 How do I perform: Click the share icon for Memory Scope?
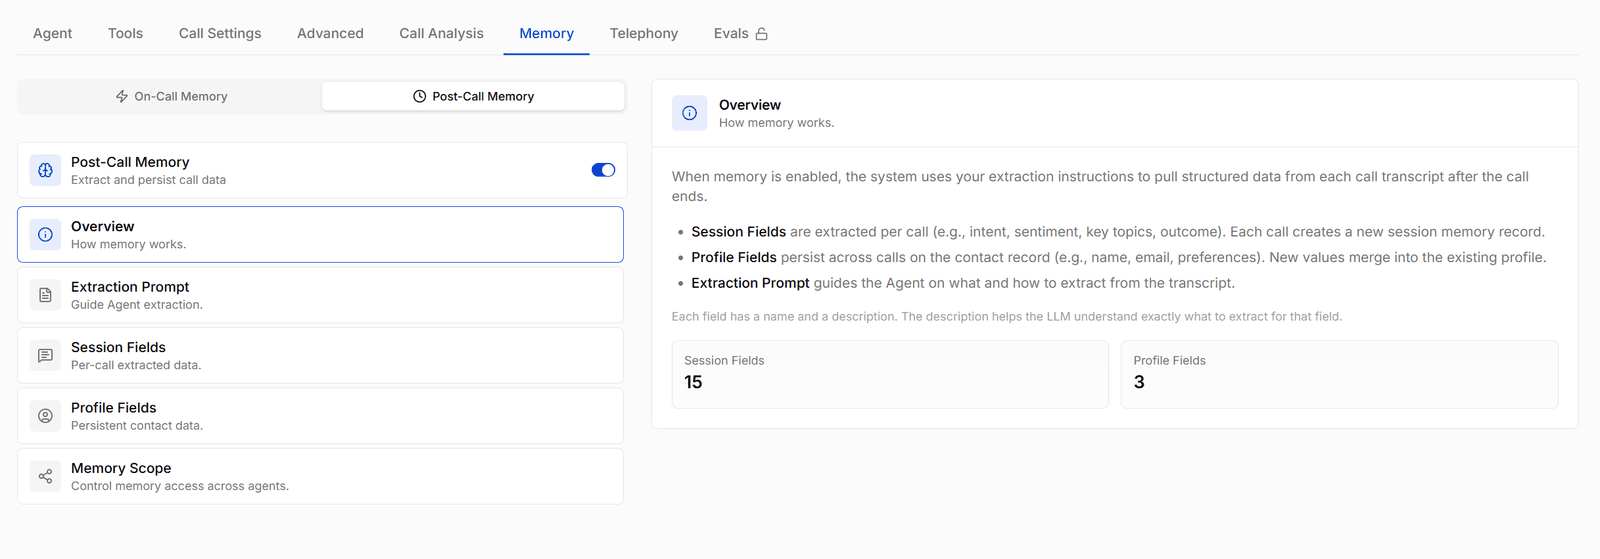(45, 476)
